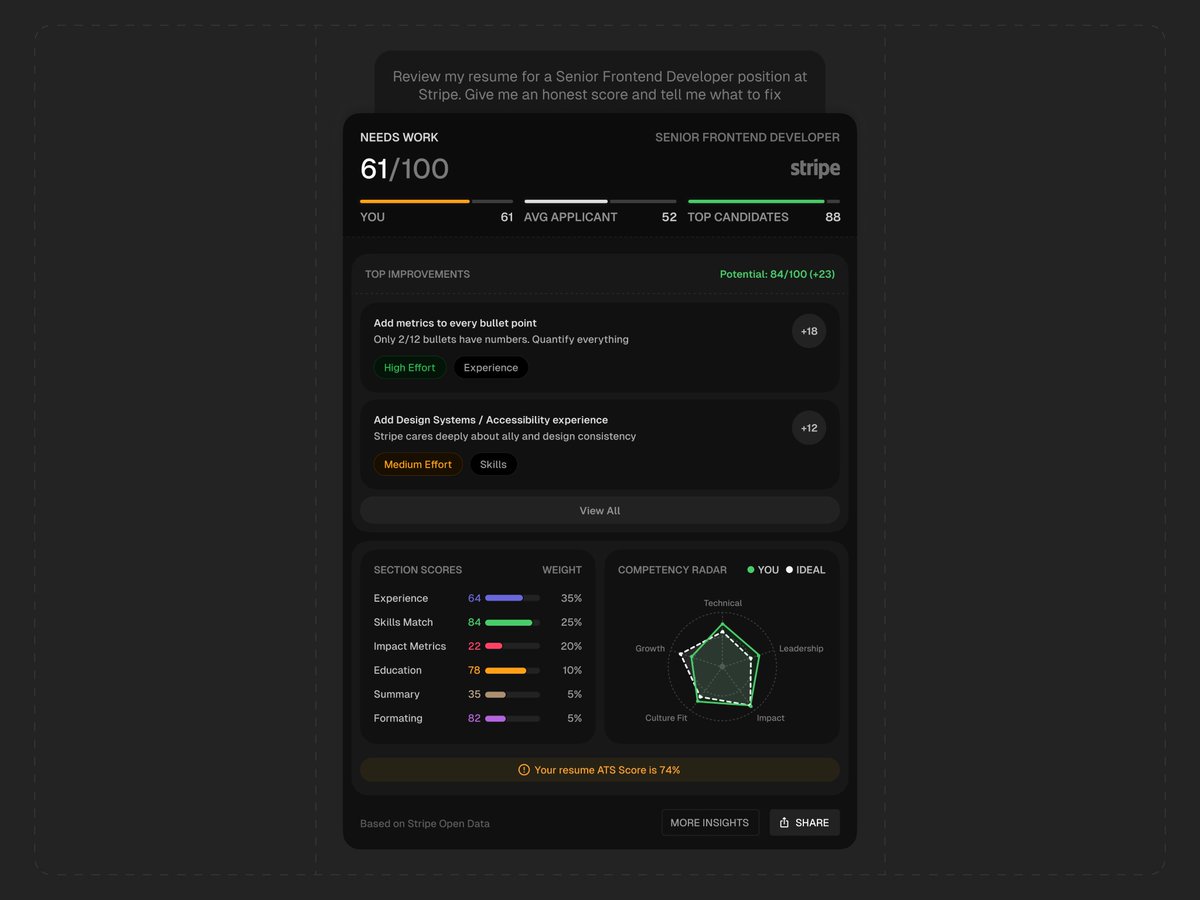This screenshot has height=900, width=1200.
Task: Click the SHARE button
Action: pyautogui.click(x=804, y=822)
